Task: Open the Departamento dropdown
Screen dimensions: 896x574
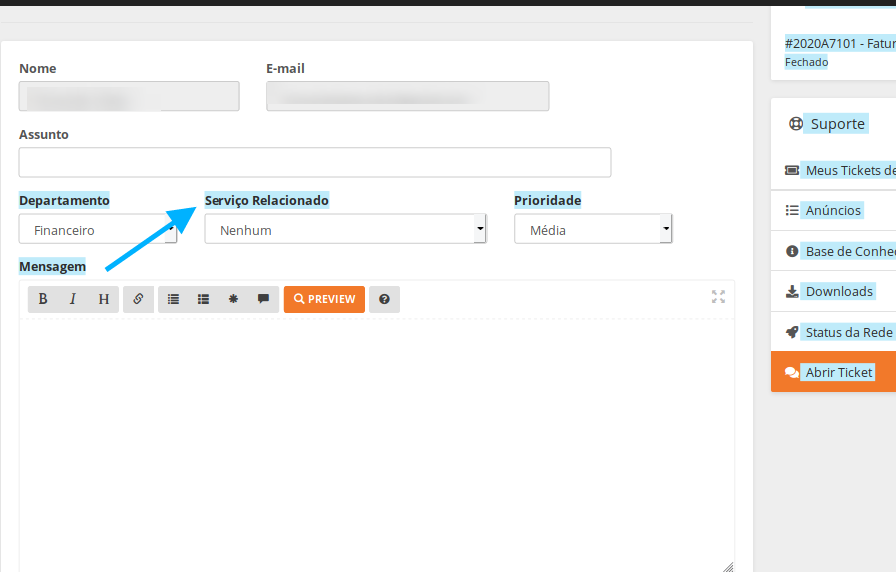Action: click(97, 230)
